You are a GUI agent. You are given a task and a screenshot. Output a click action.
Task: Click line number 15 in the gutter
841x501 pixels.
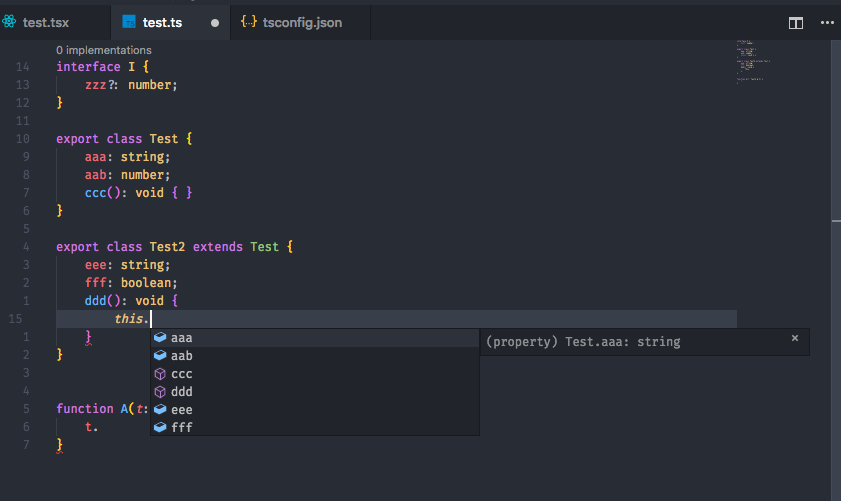tap(16, 319)
